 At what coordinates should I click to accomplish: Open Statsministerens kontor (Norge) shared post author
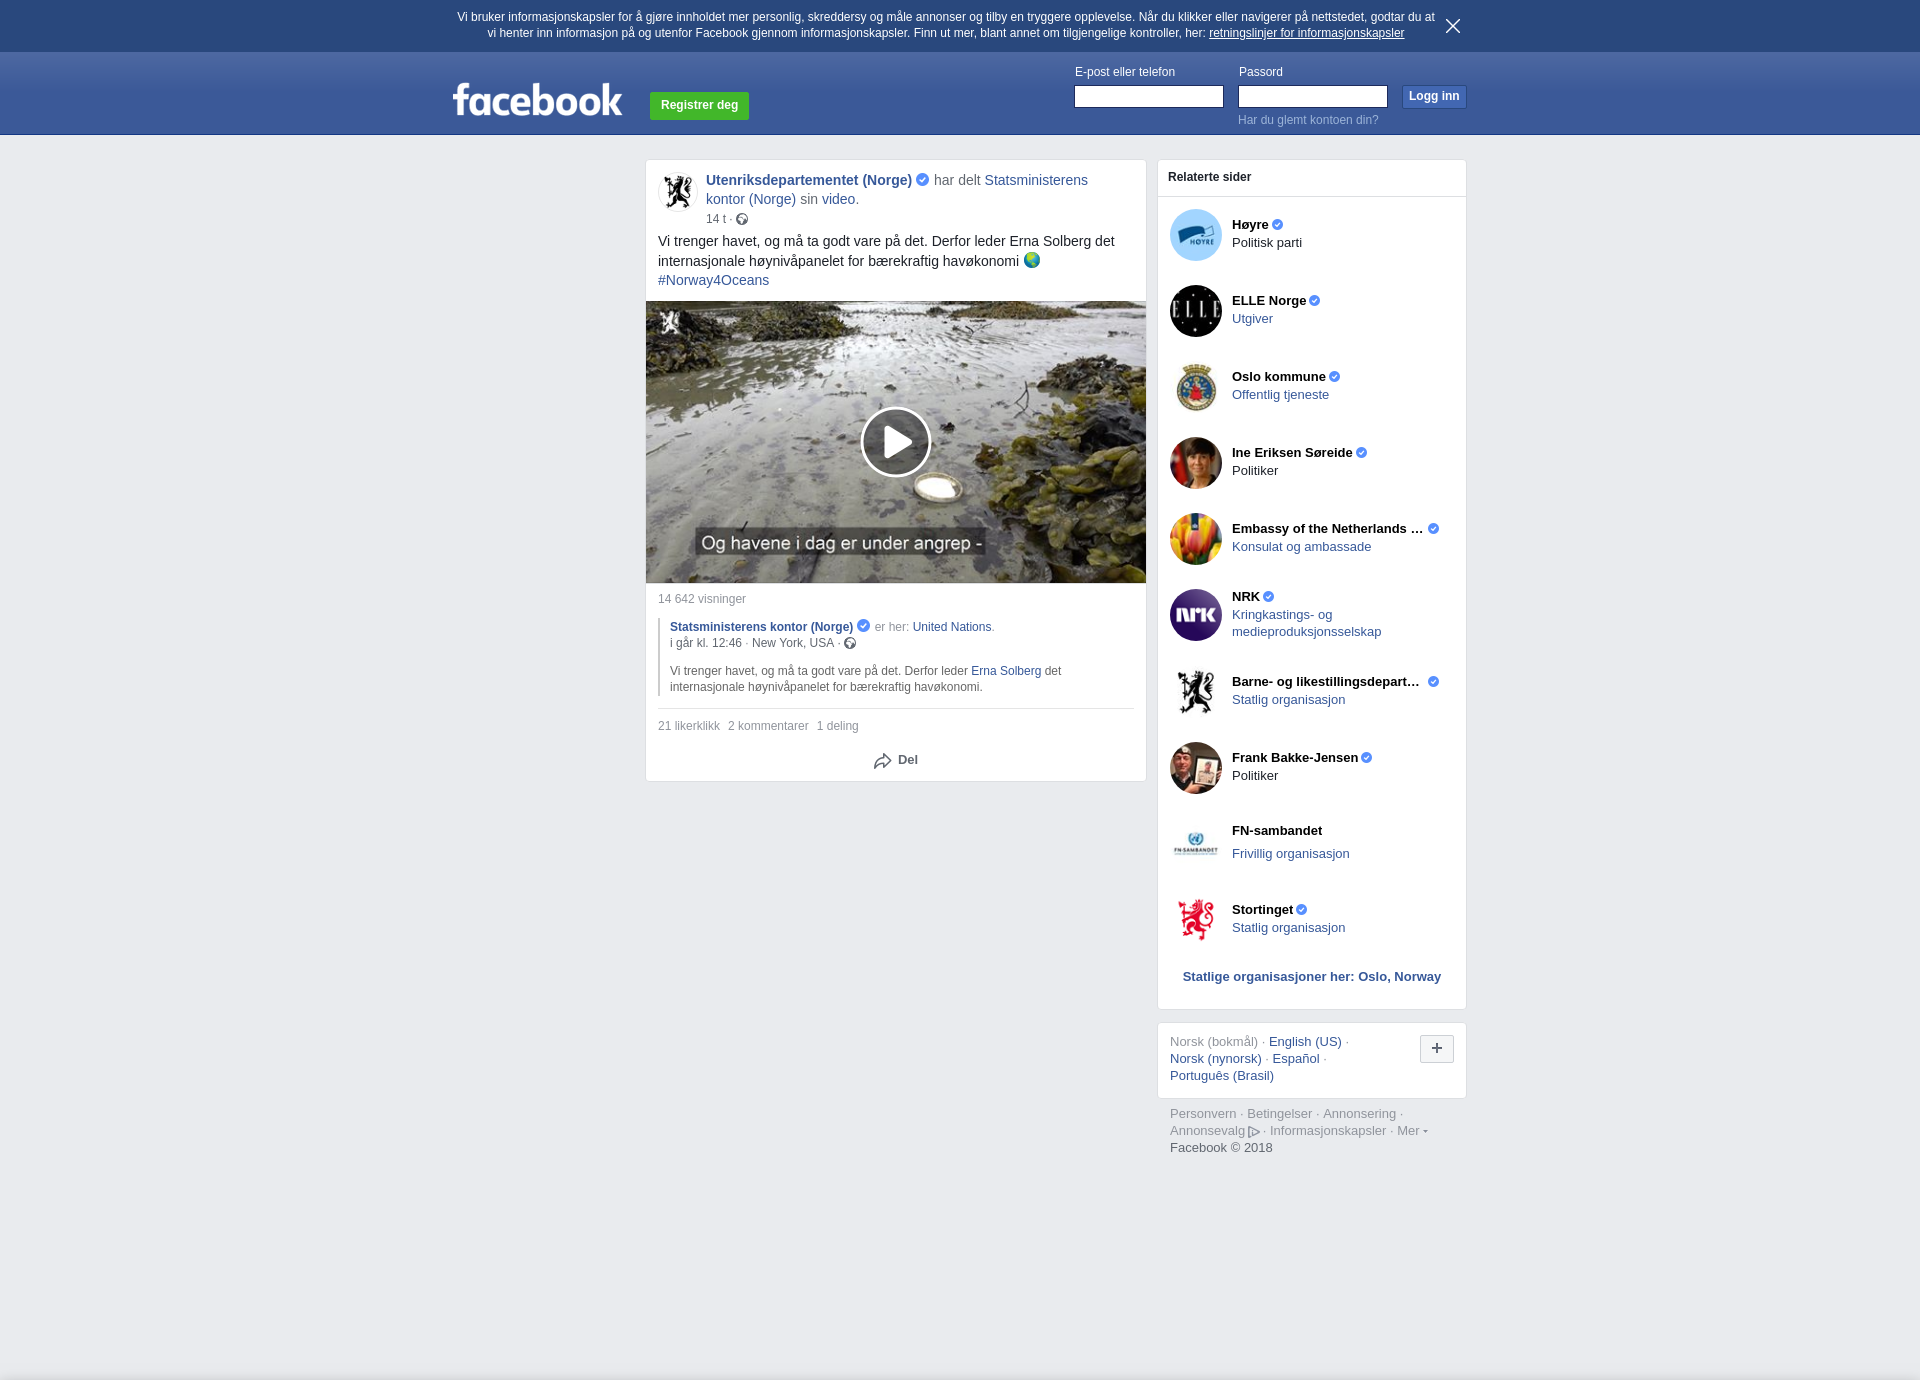click(761, 627)
